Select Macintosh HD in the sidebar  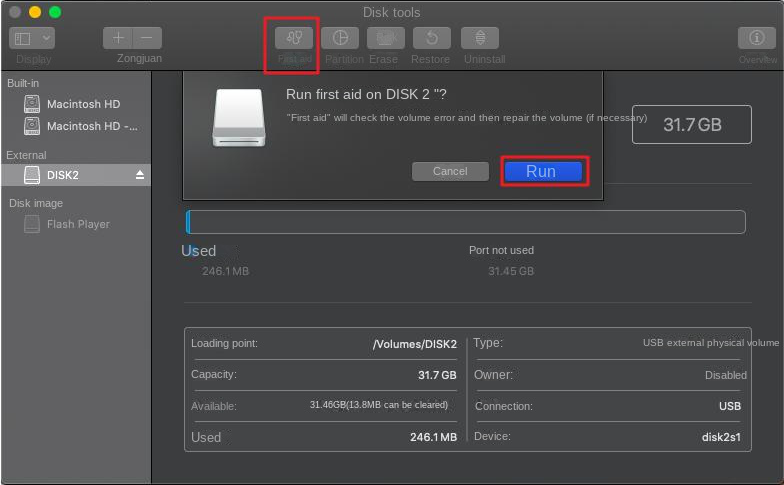click(x=83, y=104)
